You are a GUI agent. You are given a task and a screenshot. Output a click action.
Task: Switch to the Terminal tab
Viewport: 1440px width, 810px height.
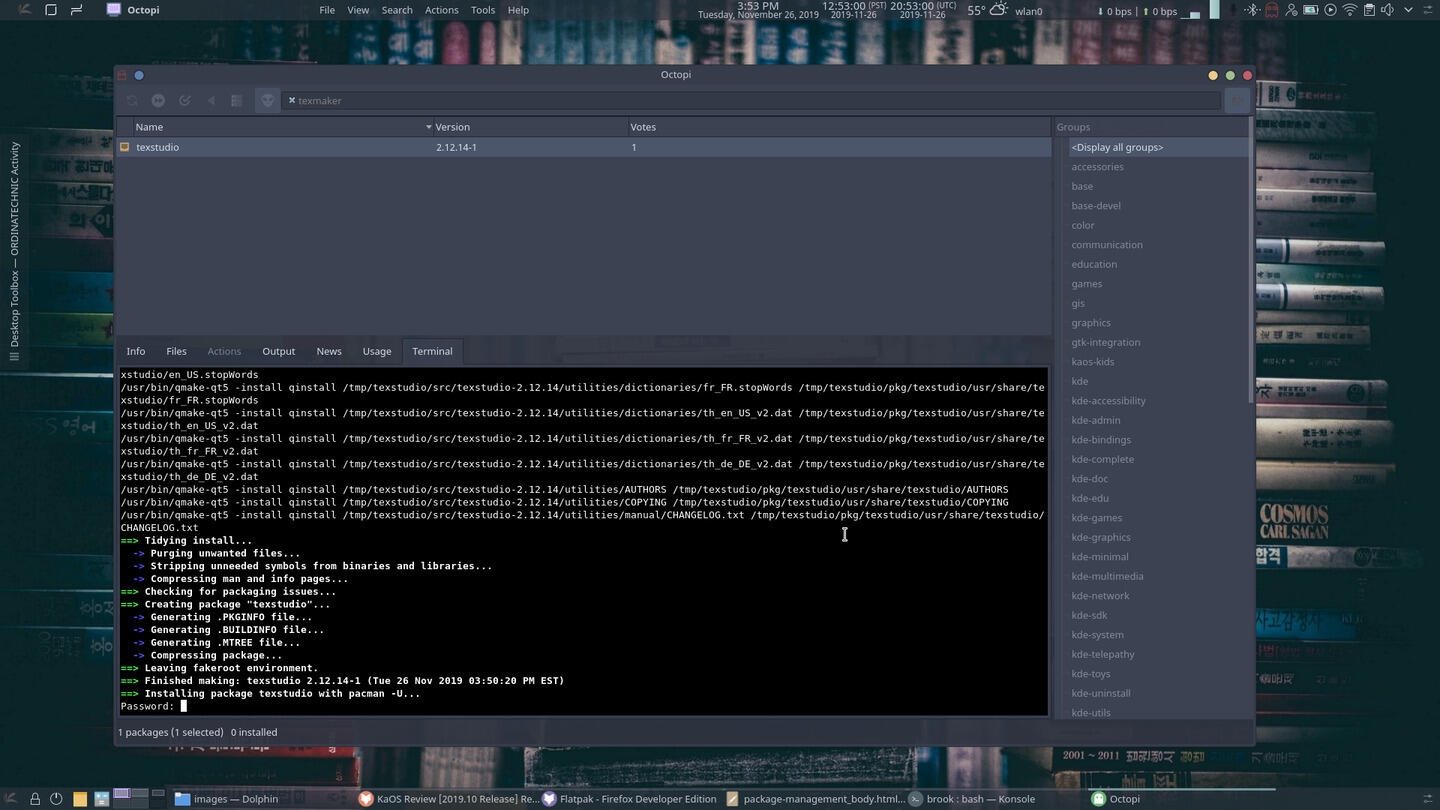(x=432, y=351)
